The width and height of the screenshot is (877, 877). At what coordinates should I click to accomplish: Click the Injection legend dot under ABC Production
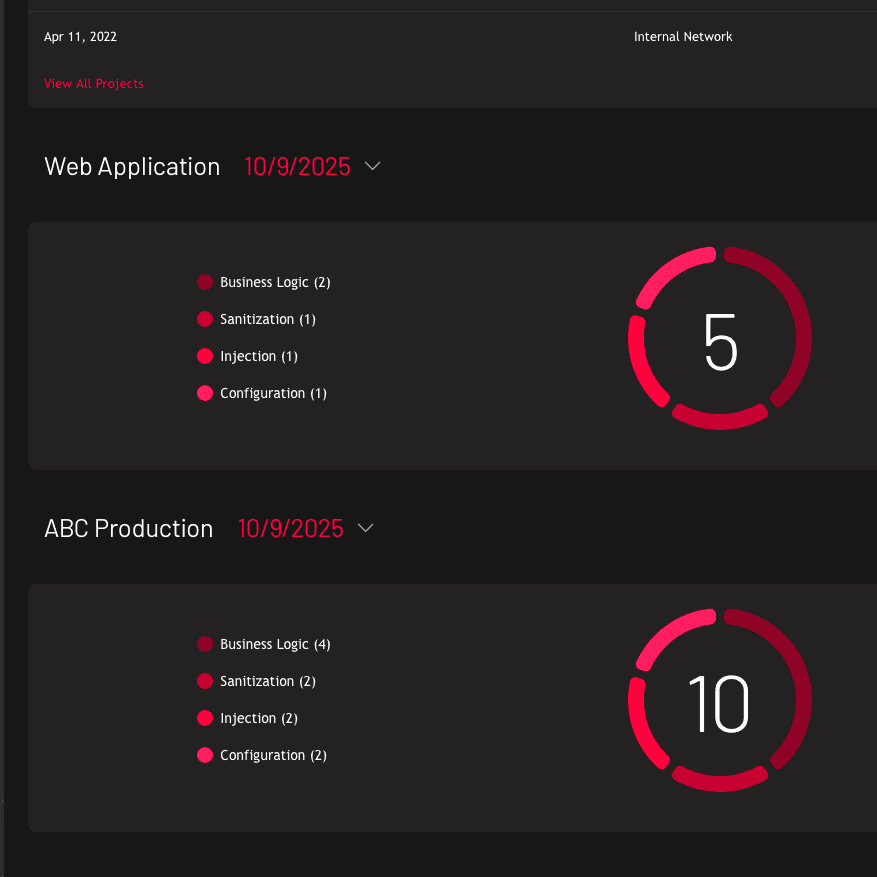pyautogui.click(x=205, y=718)
